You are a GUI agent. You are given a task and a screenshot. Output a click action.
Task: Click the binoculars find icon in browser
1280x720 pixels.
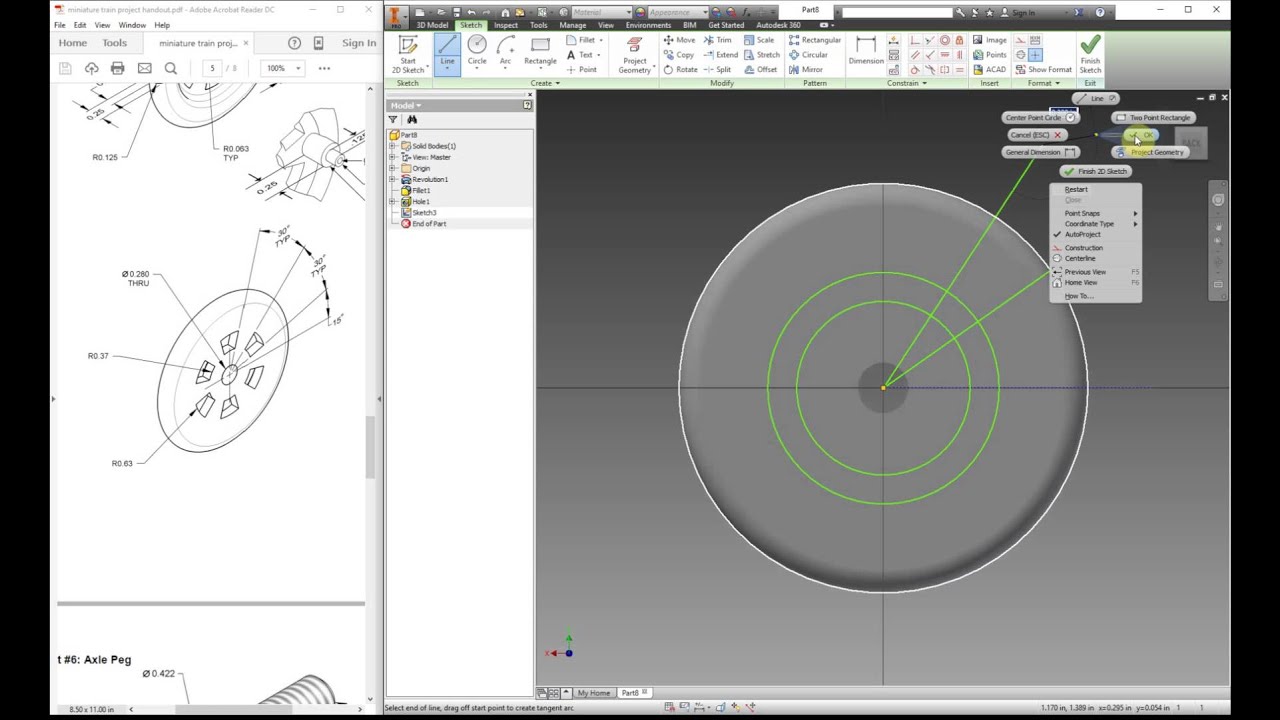tap(411, 119)
